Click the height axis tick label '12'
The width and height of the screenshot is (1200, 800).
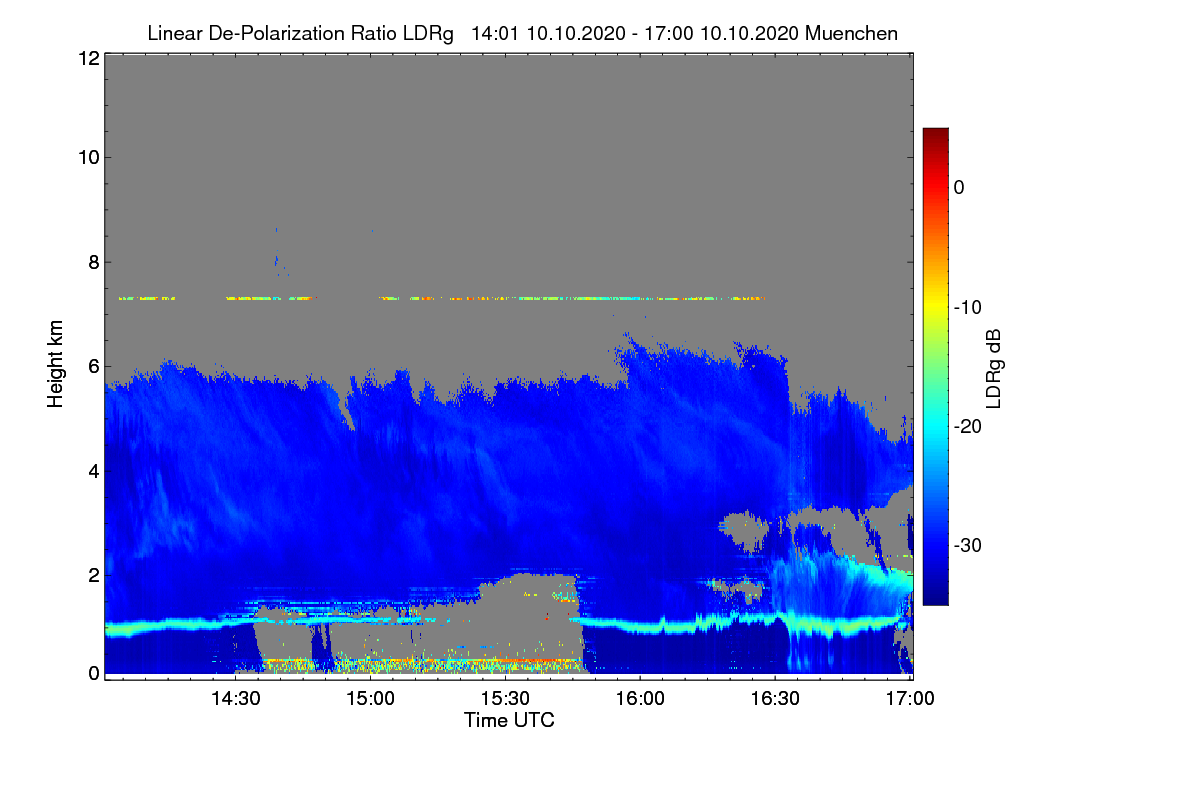coord(87,58)
